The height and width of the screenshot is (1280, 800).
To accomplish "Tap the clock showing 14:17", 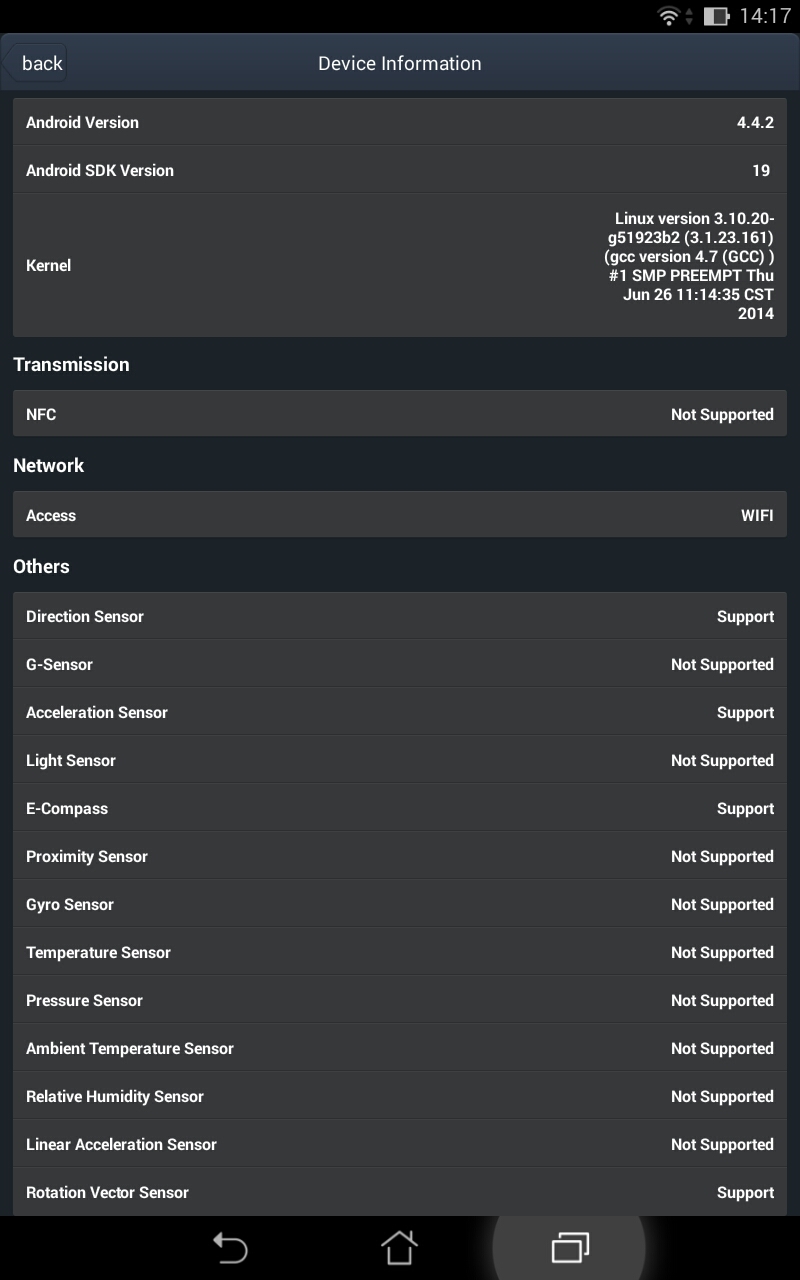I will click(765, 16).
